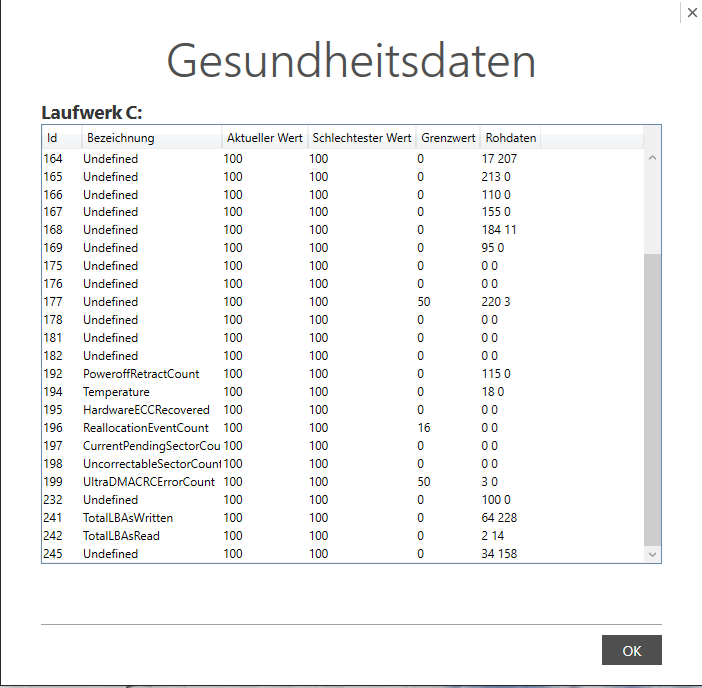This screenshot has height=688, width=702.
Task: Sort by the Bezeichnung column header
Action: coord(152,138)
